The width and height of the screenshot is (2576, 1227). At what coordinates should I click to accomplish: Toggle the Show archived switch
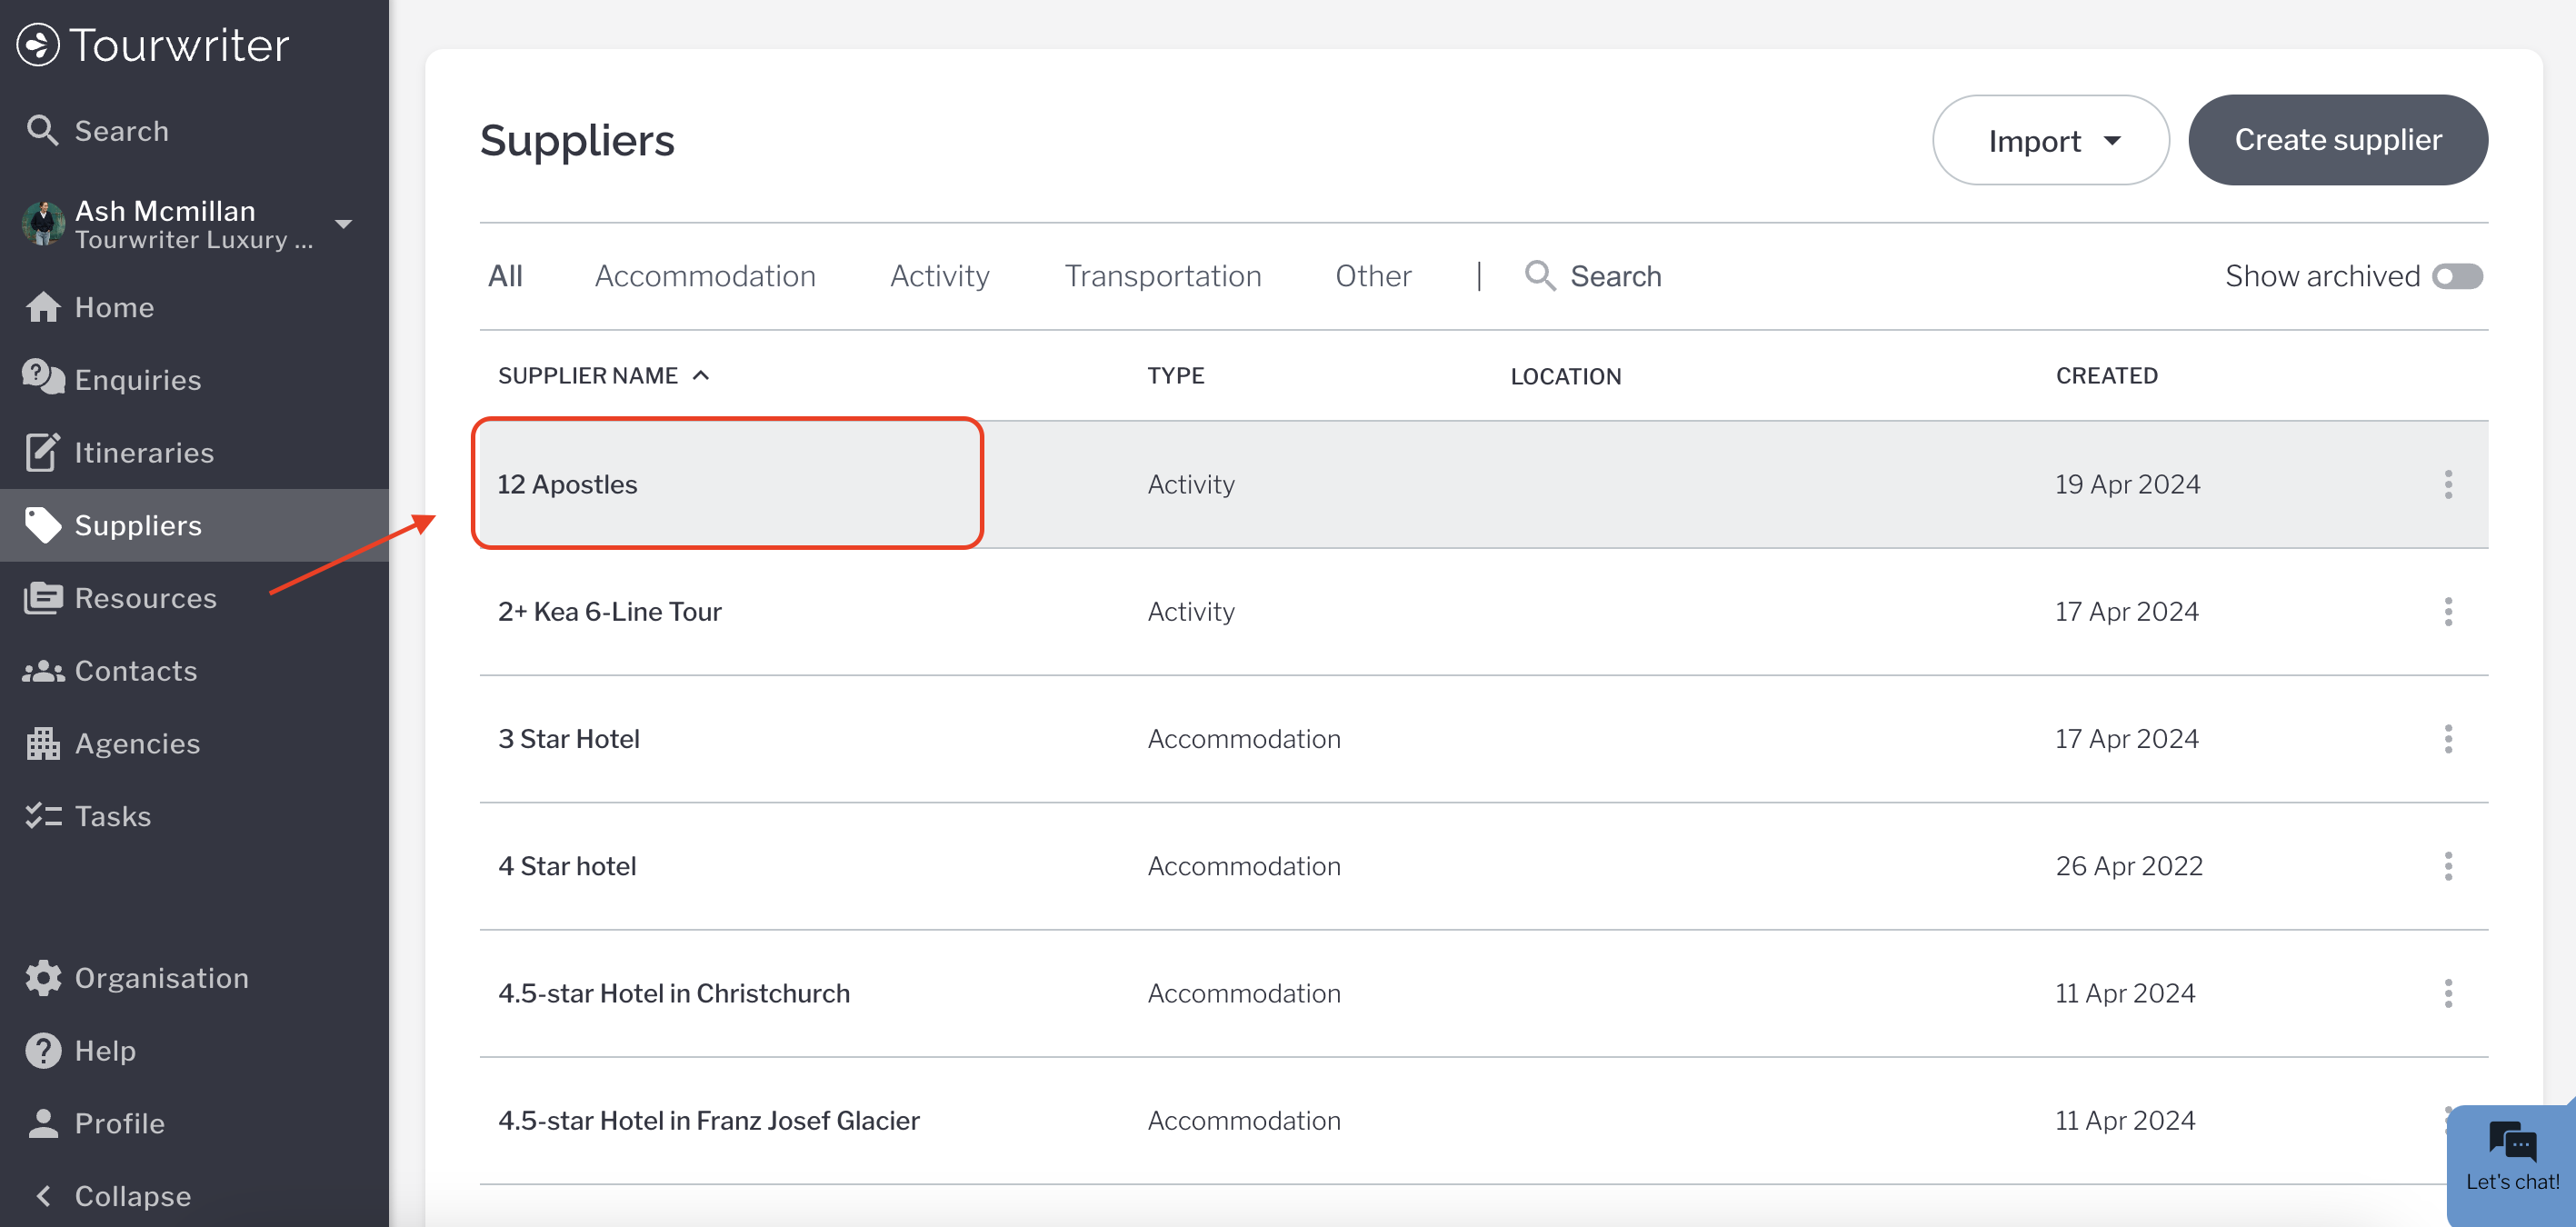(x=2457, y=276)
